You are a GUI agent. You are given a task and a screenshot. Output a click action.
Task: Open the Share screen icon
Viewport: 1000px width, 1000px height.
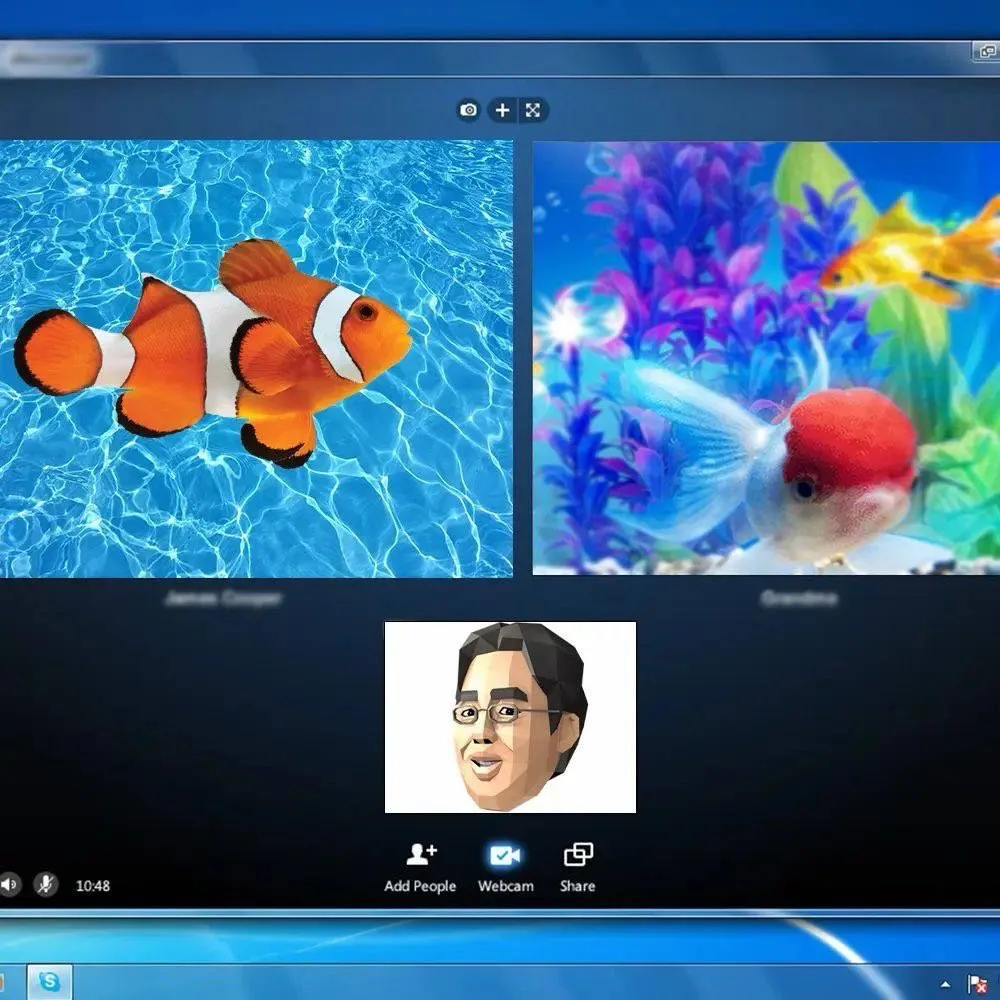[x=578, y=855]
